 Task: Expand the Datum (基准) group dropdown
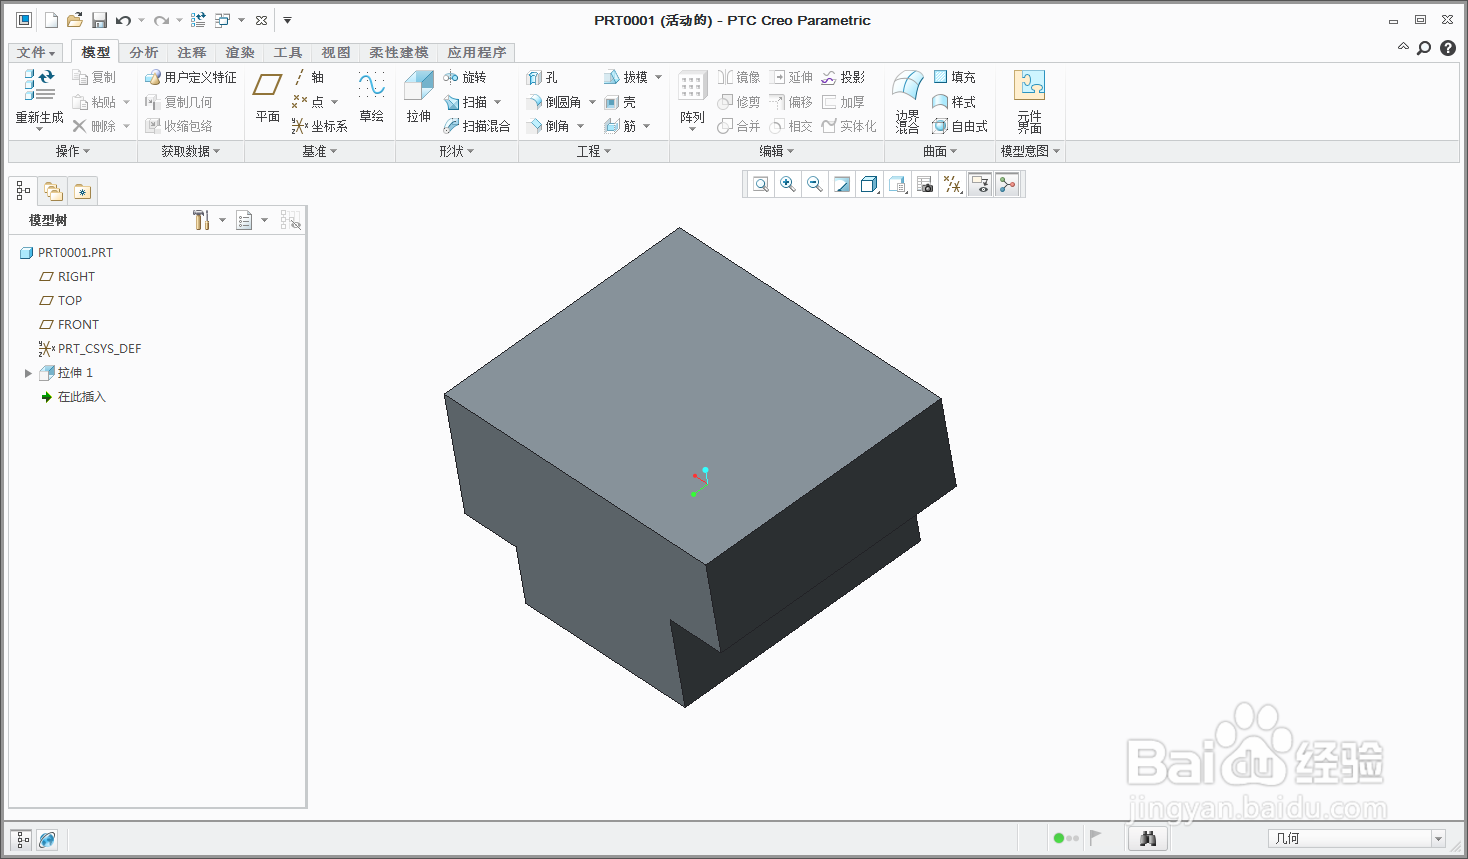click(x=320, y=151)
